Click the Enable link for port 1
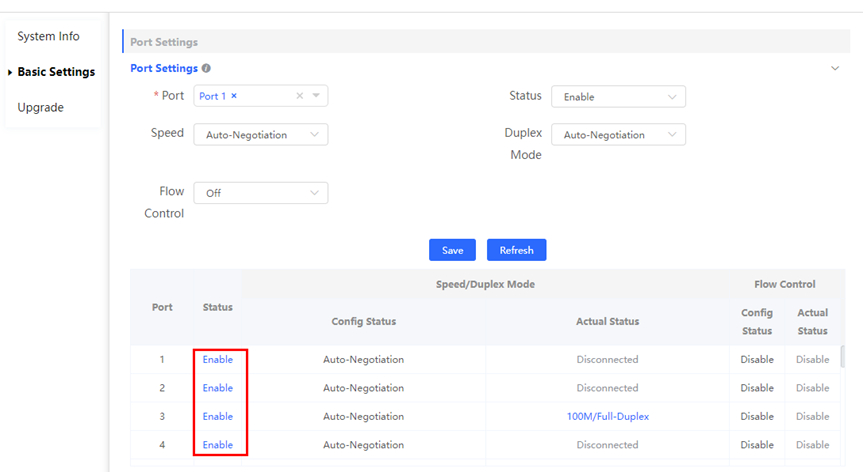 click(x=217, y=359)
